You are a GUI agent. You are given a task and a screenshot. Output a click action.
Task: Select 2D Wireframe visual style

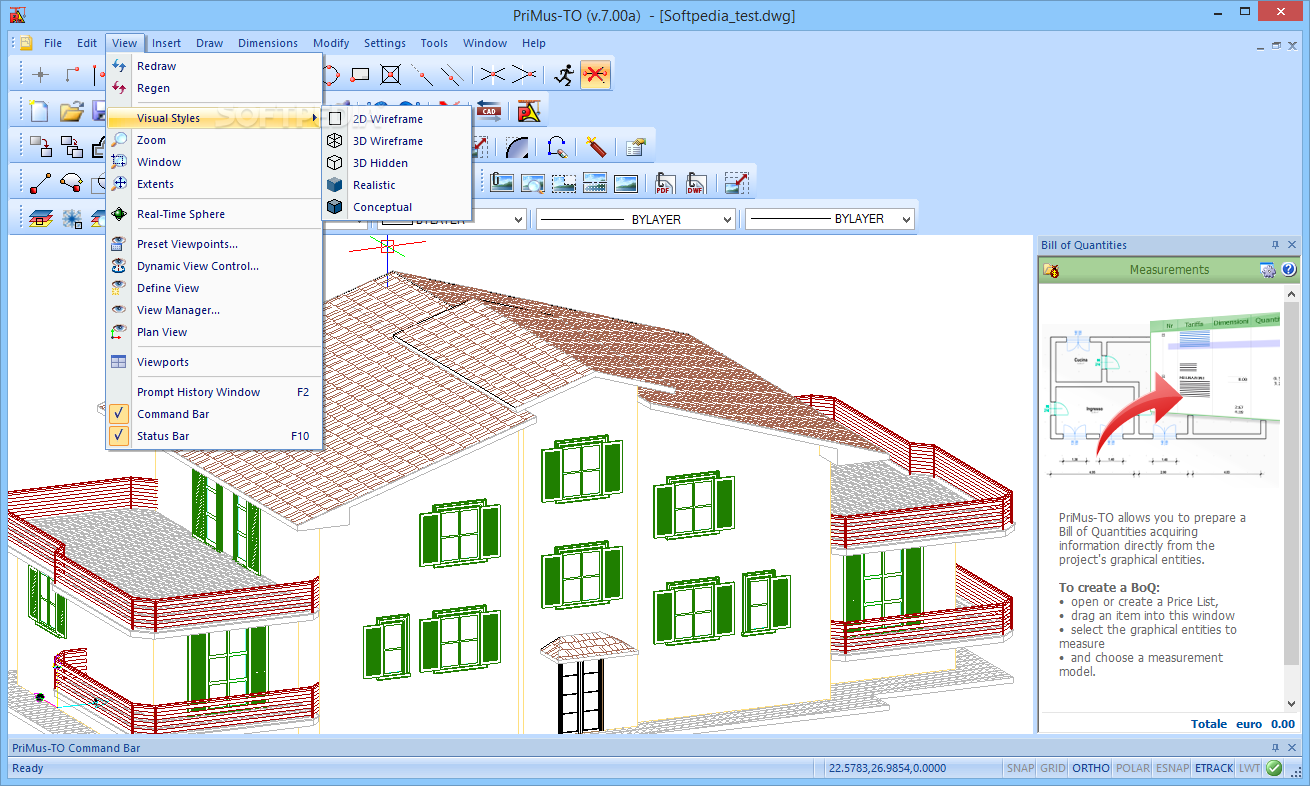click(396, 119)
